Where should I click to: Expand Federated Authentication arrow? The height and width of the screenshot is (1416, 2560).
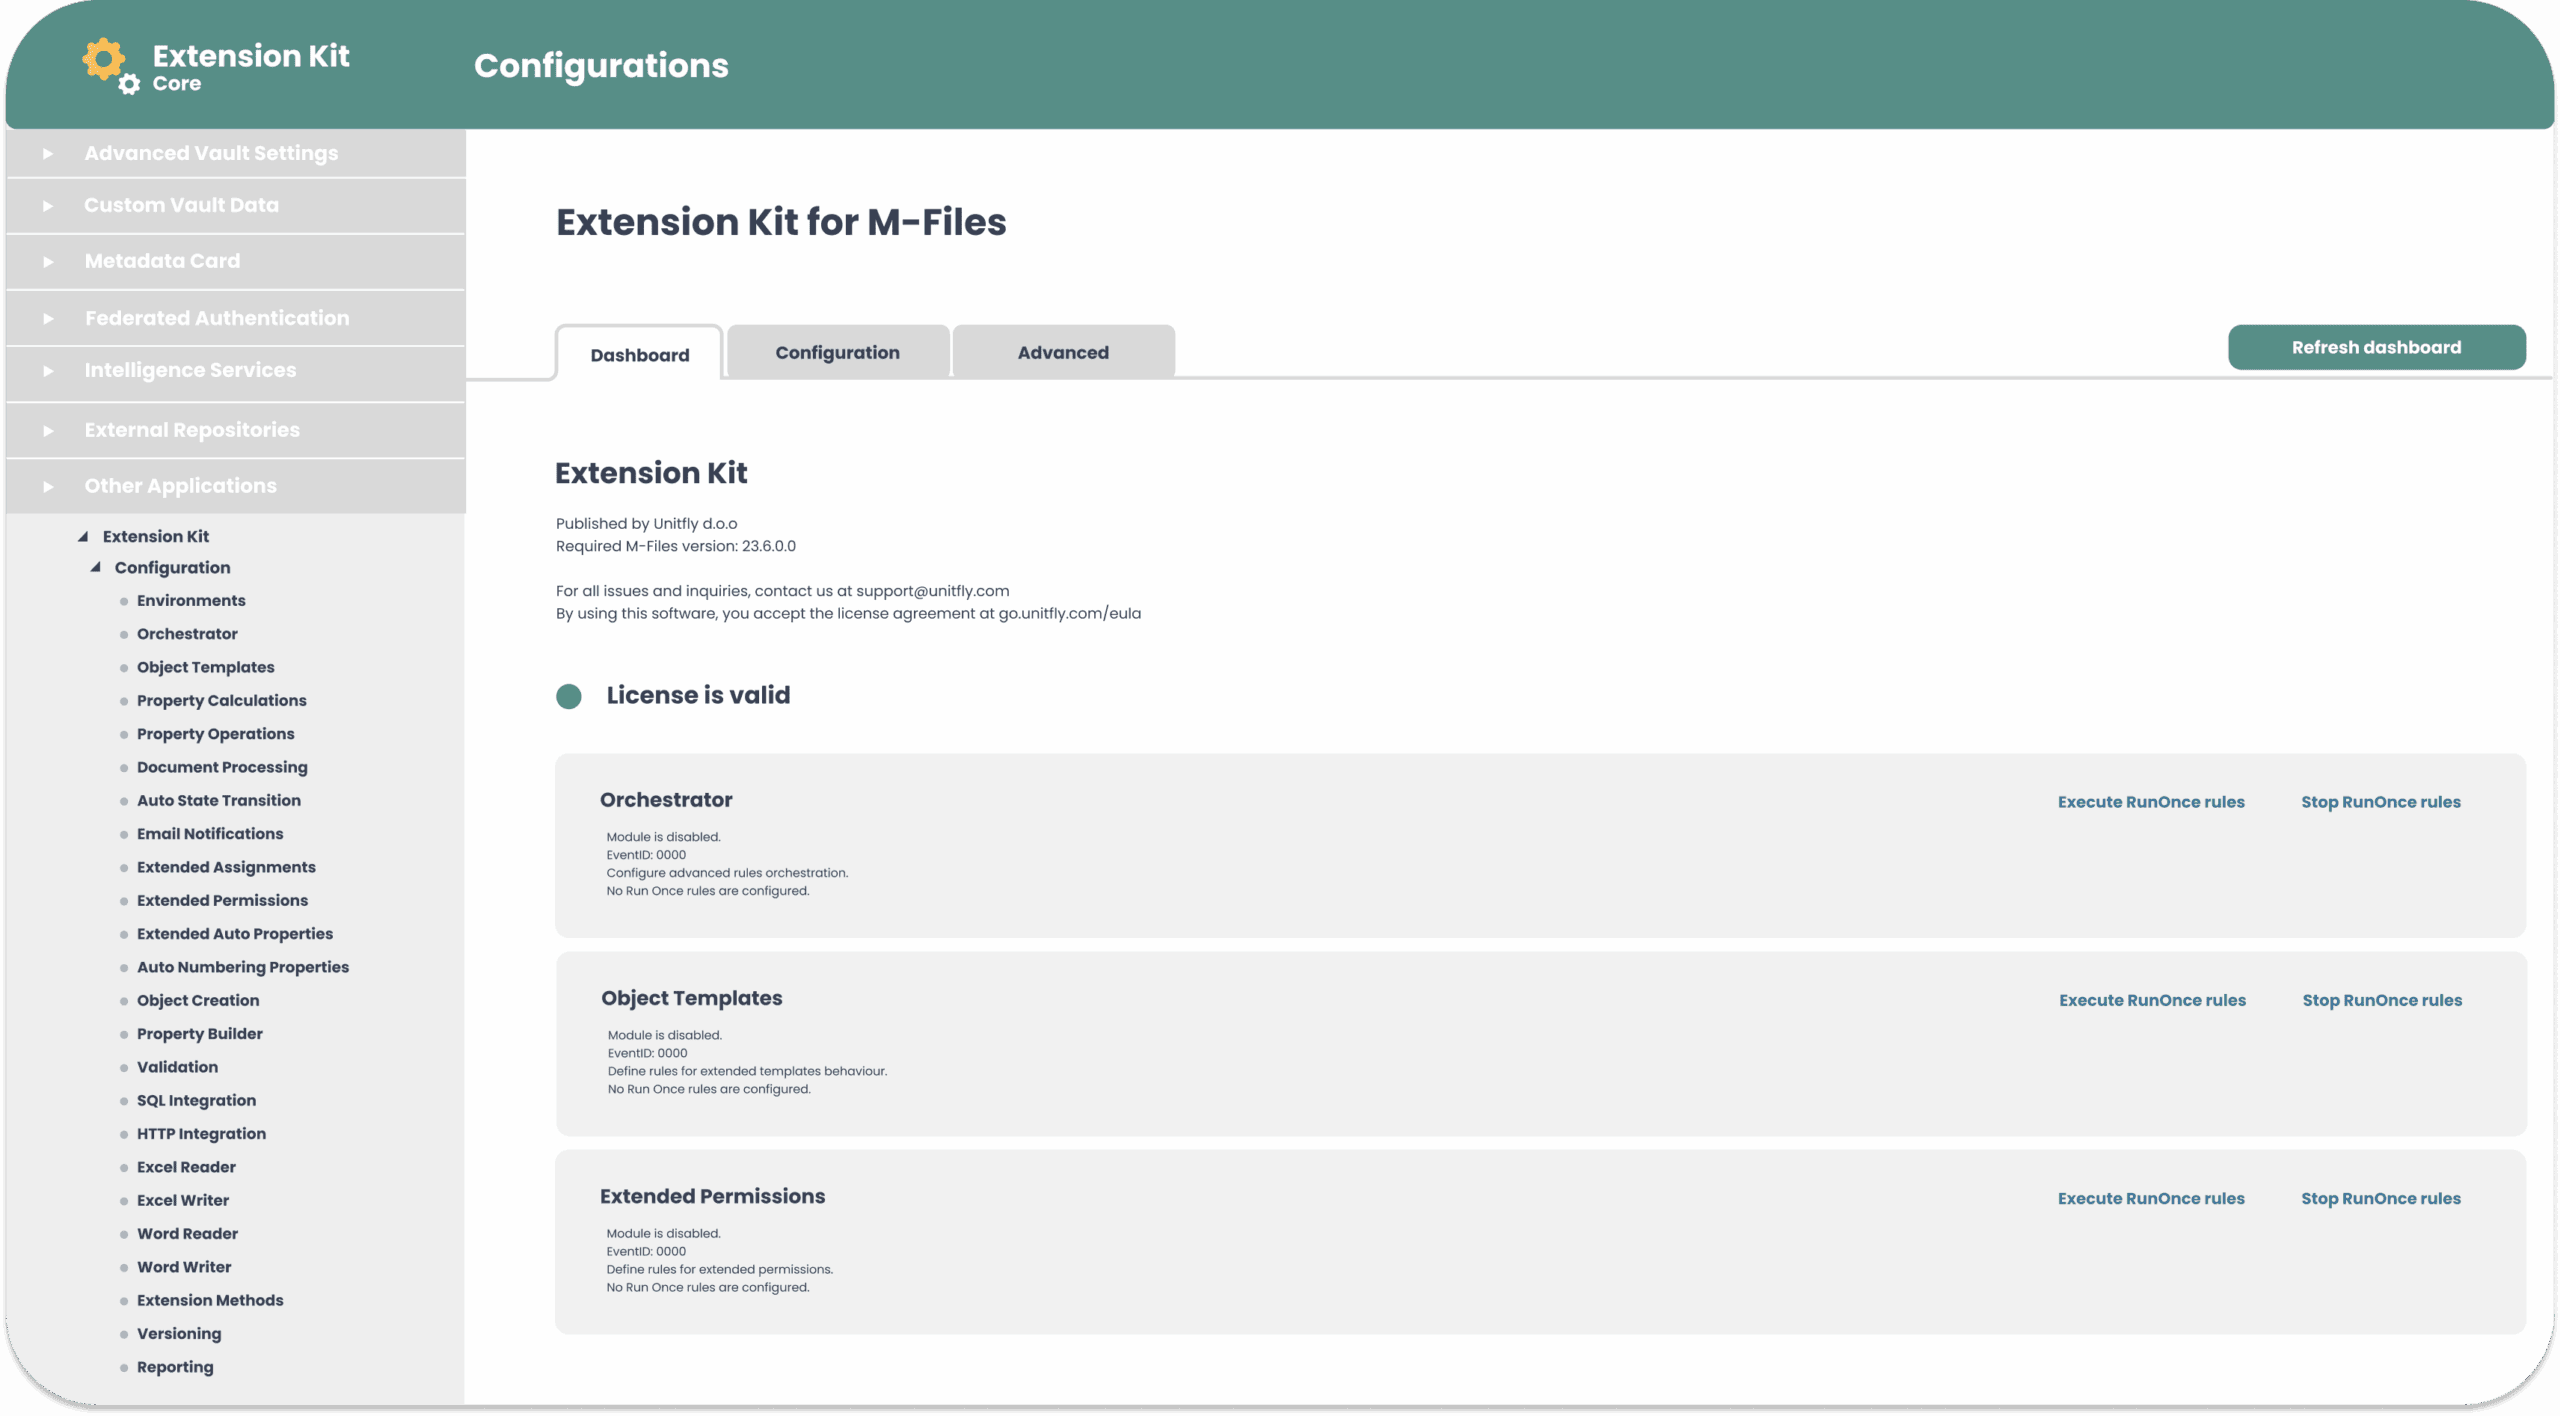[48, 319]
